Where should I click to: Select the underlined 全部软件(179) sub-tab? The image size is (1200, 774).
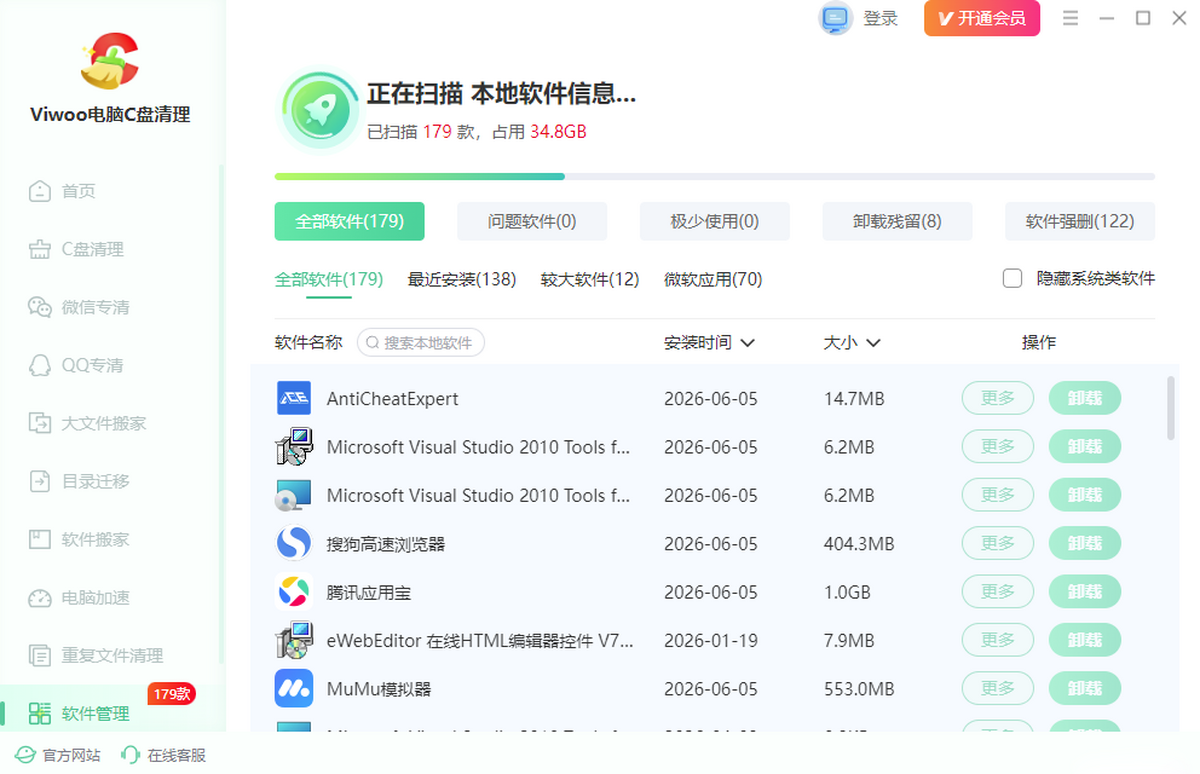click(329, 279)
